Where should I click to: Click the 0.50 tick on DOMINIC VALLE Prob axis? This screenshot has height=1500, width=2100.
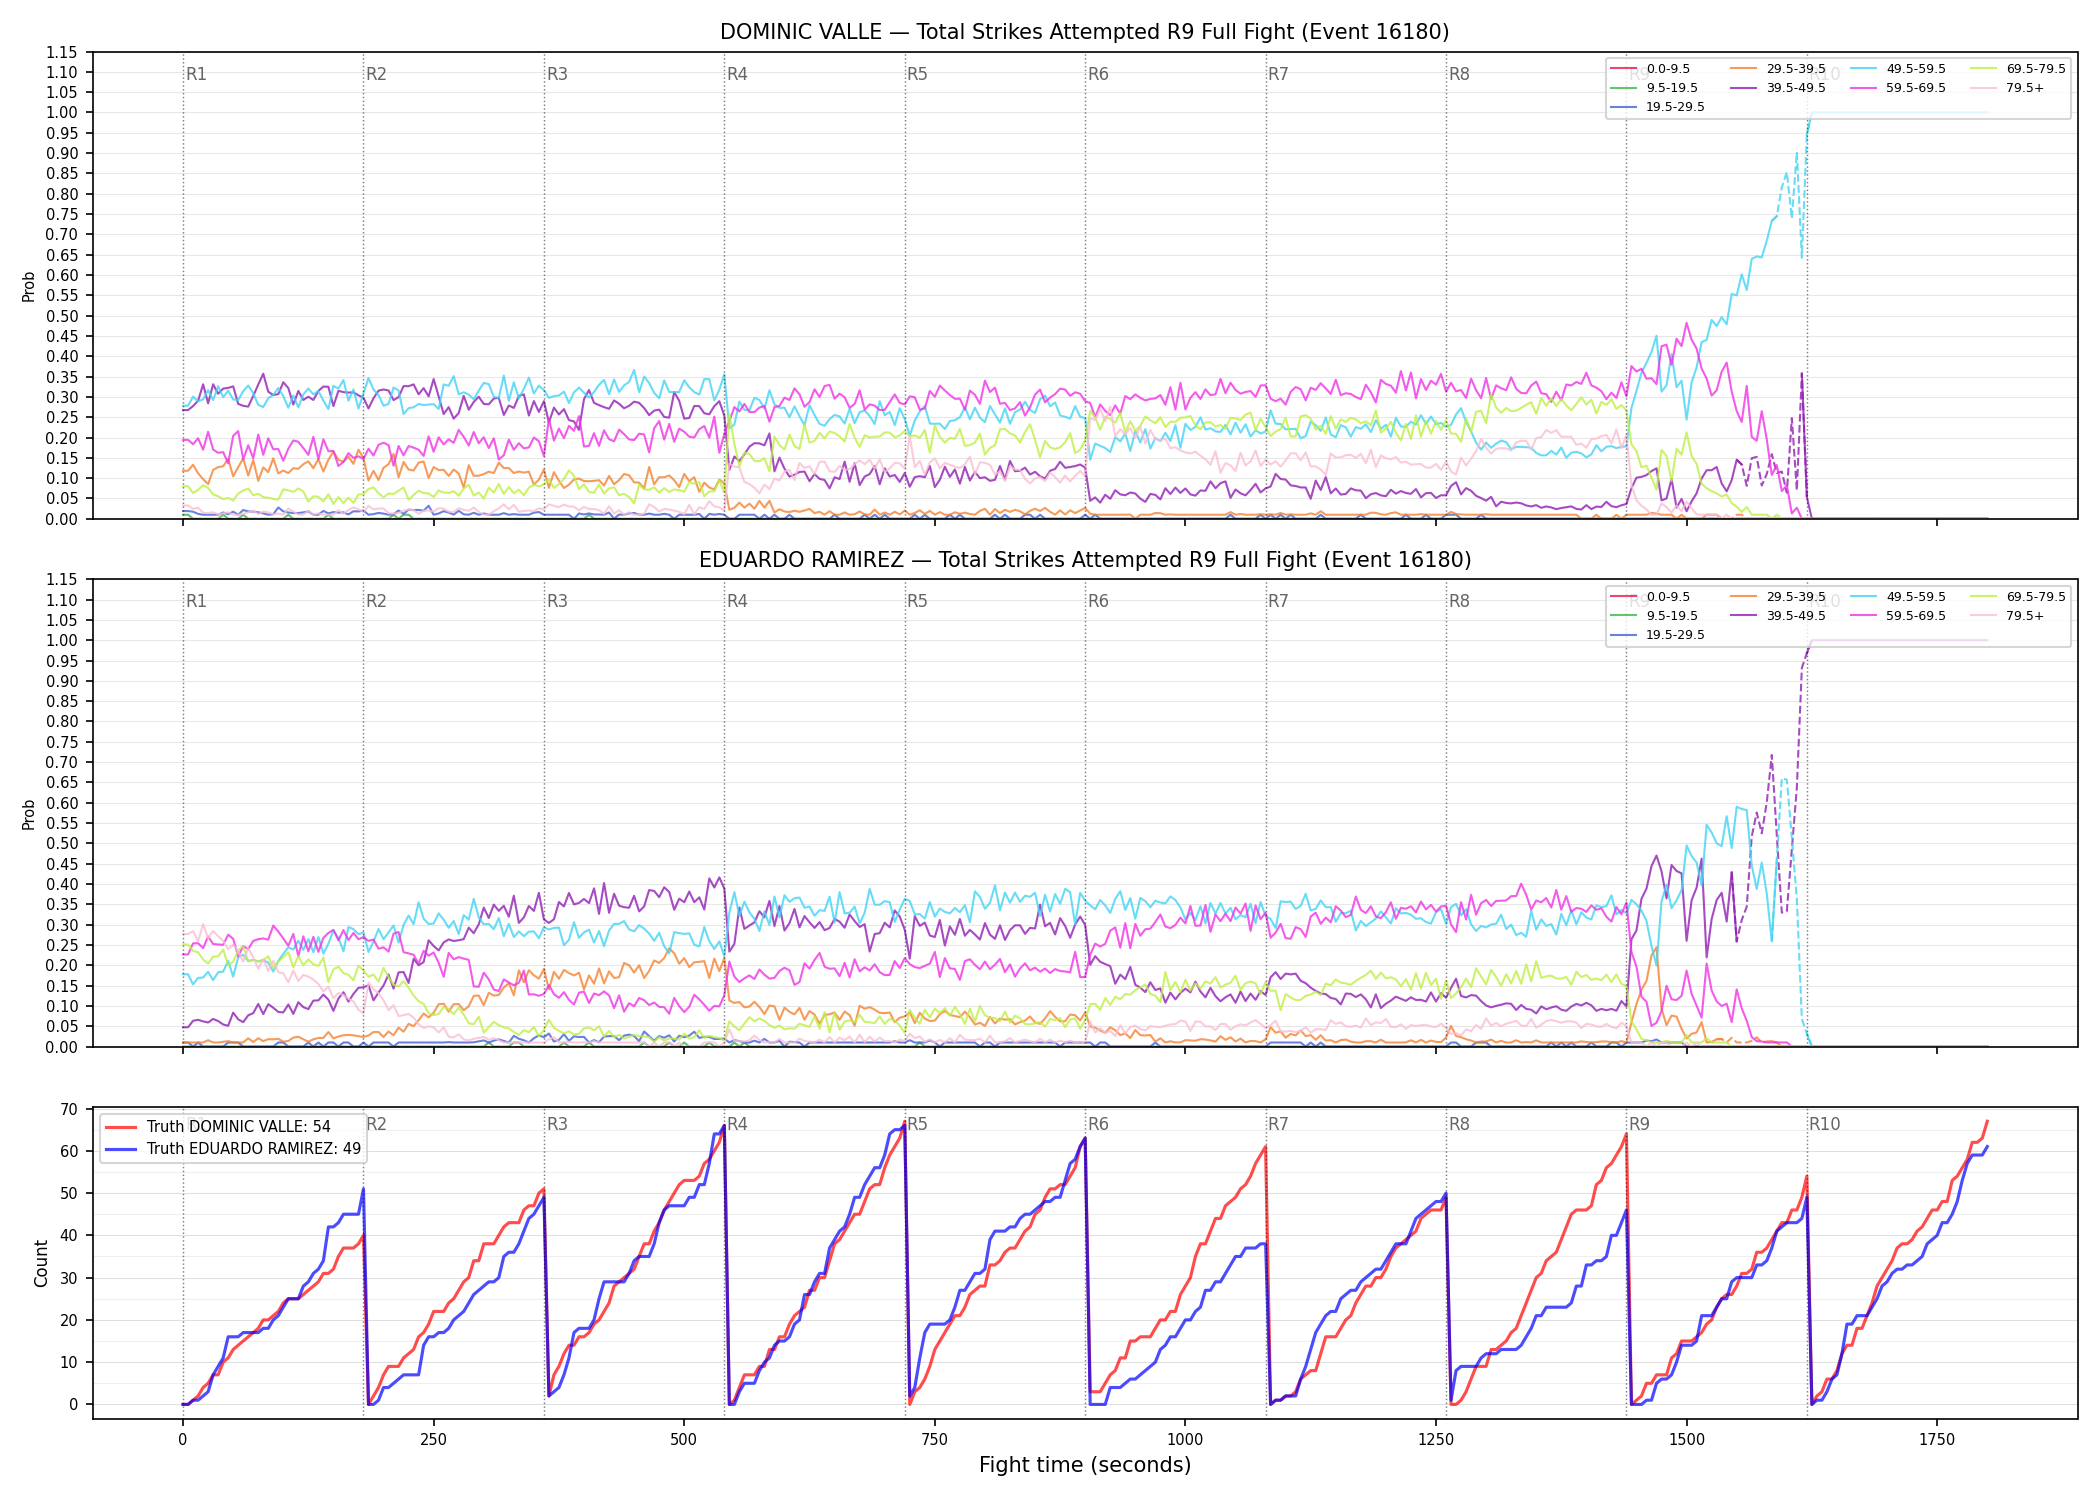62,316
